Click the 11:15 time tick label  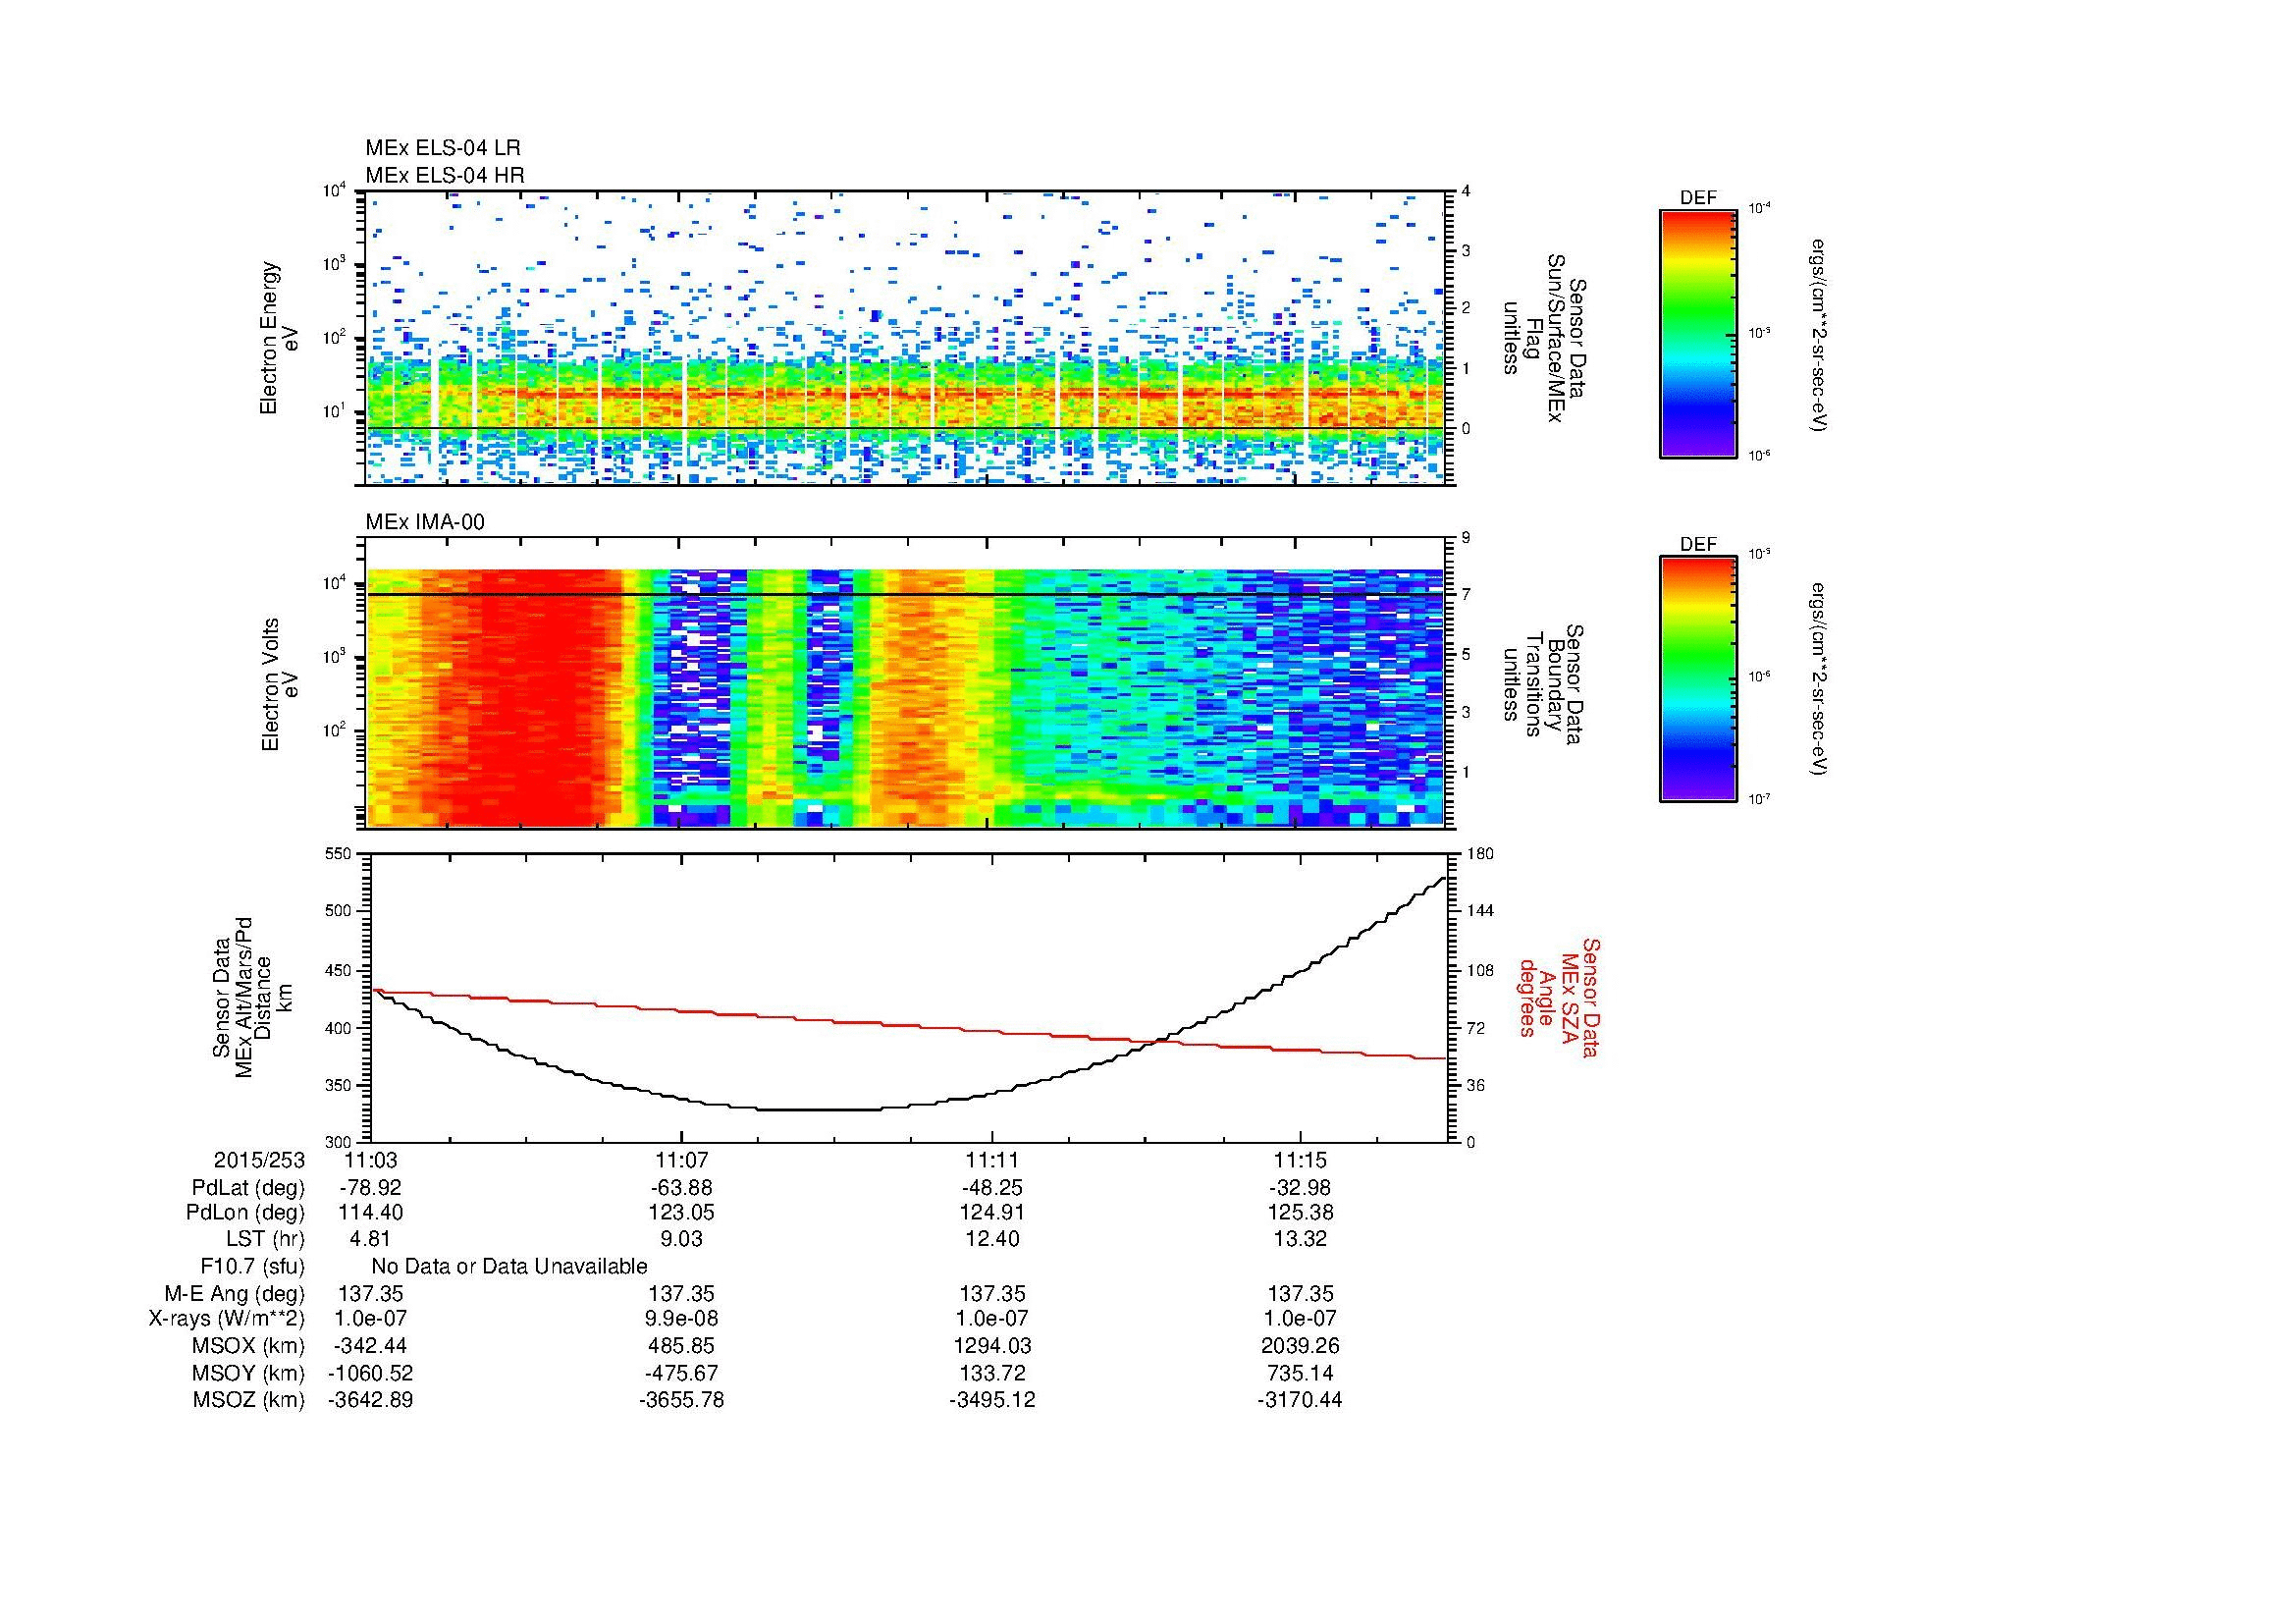pyautogui.click(x=1300, y=1160)
